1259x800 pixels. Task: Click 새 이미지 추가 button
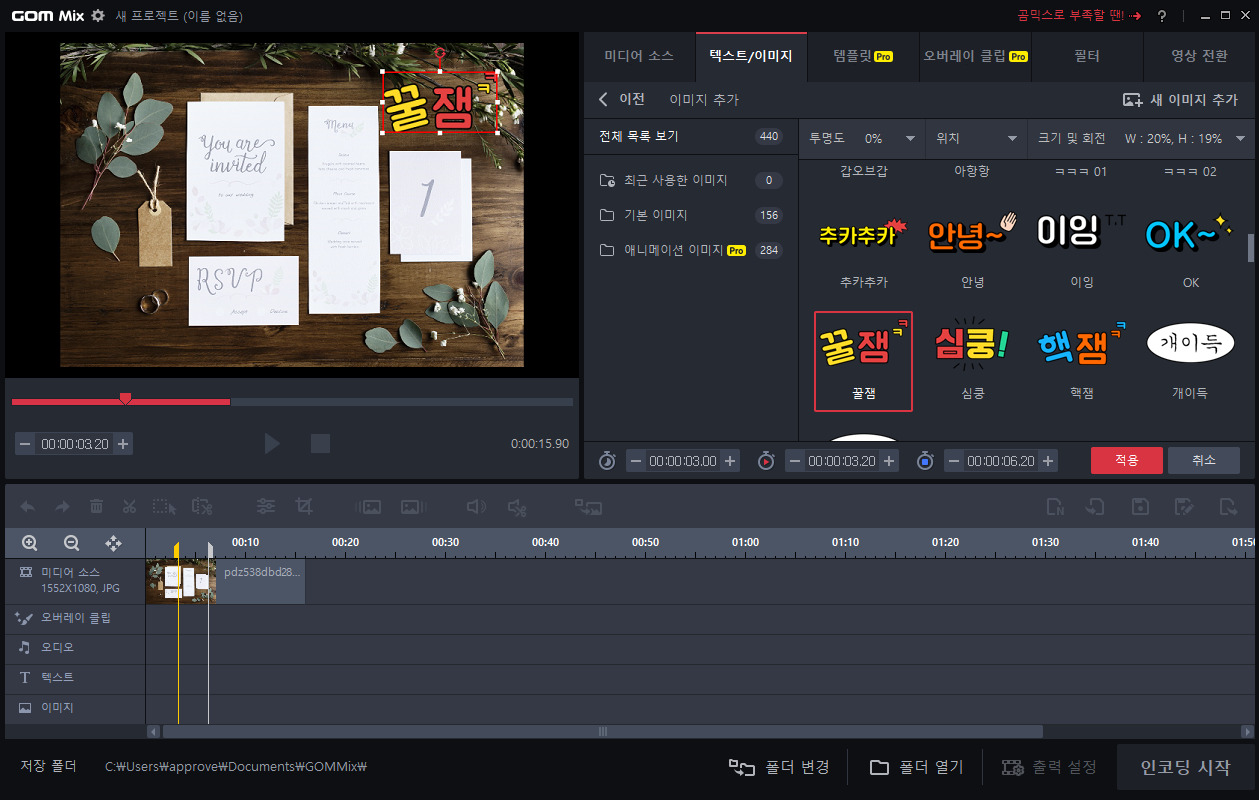point(1180,99)
